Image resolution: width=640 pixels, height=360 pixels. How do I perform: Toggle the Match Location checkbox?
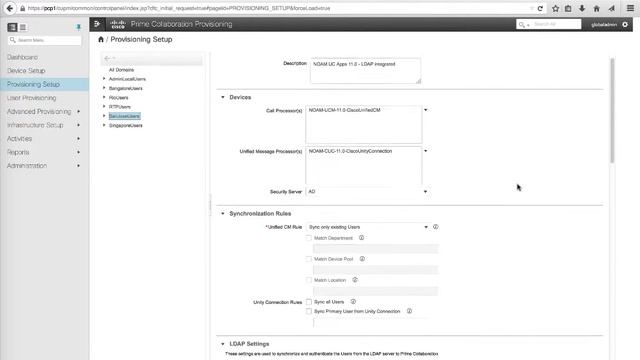(x=309, y=280)
